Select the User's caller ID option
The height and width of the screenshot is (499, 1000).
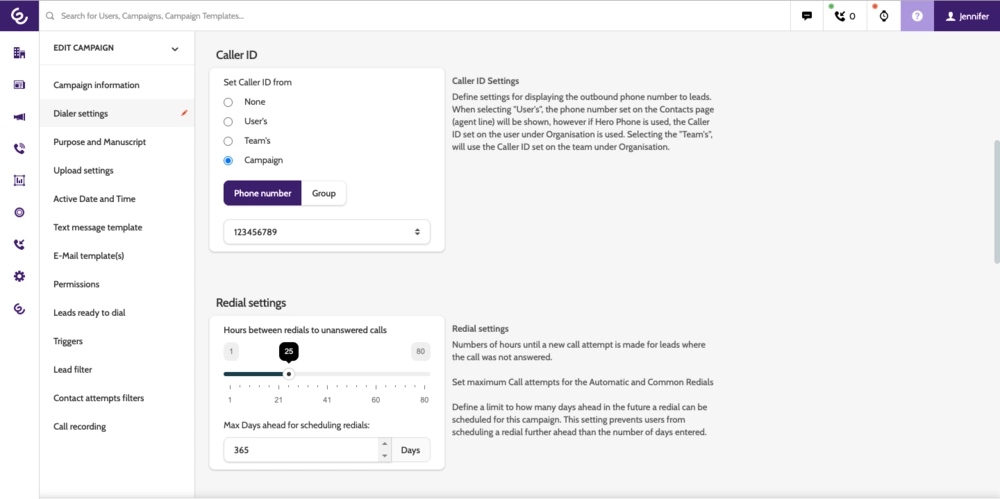click(228, 121)
